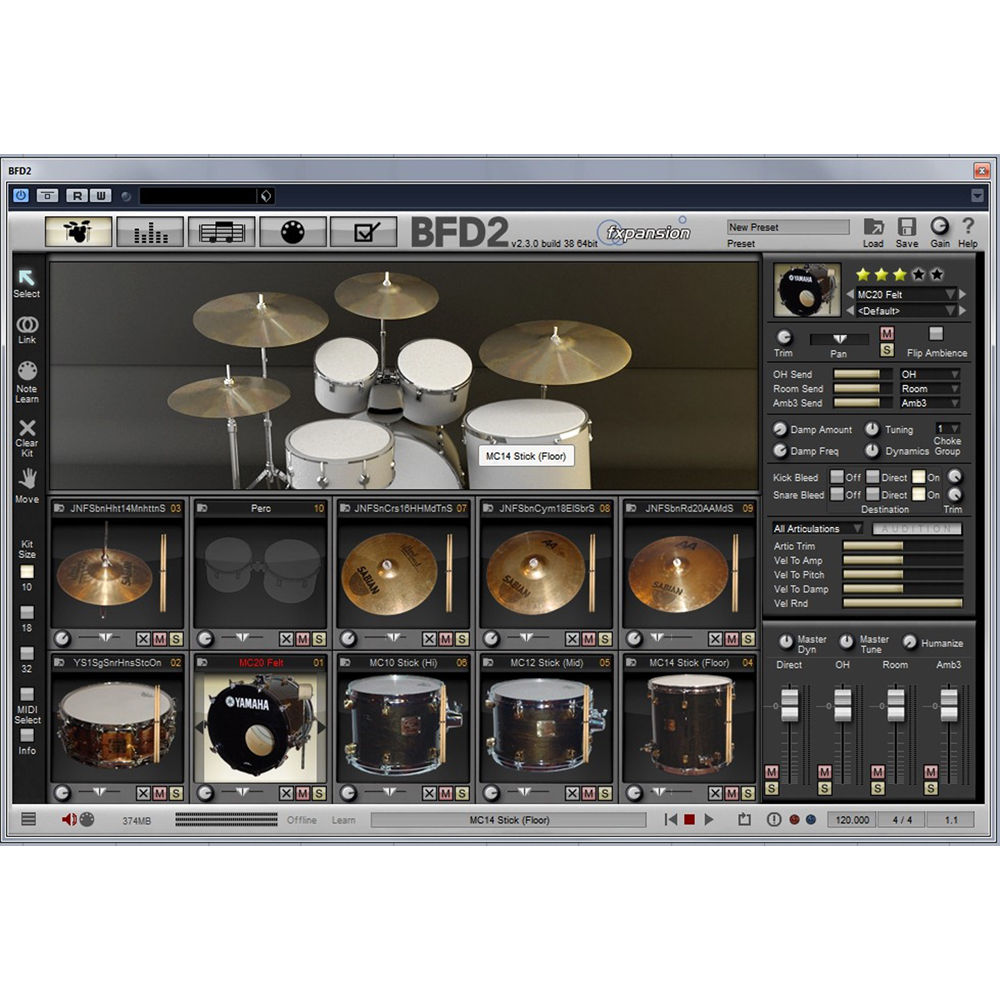Mute the JNFSbnRd20AAMdS ride slot
The height and width of the screenshot is (1000, 1000).
coord(732,638)
